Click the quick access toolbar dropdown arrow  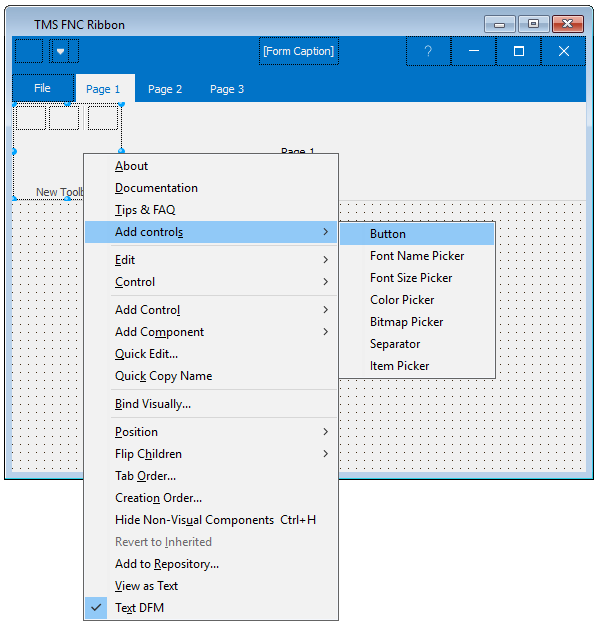60,51
